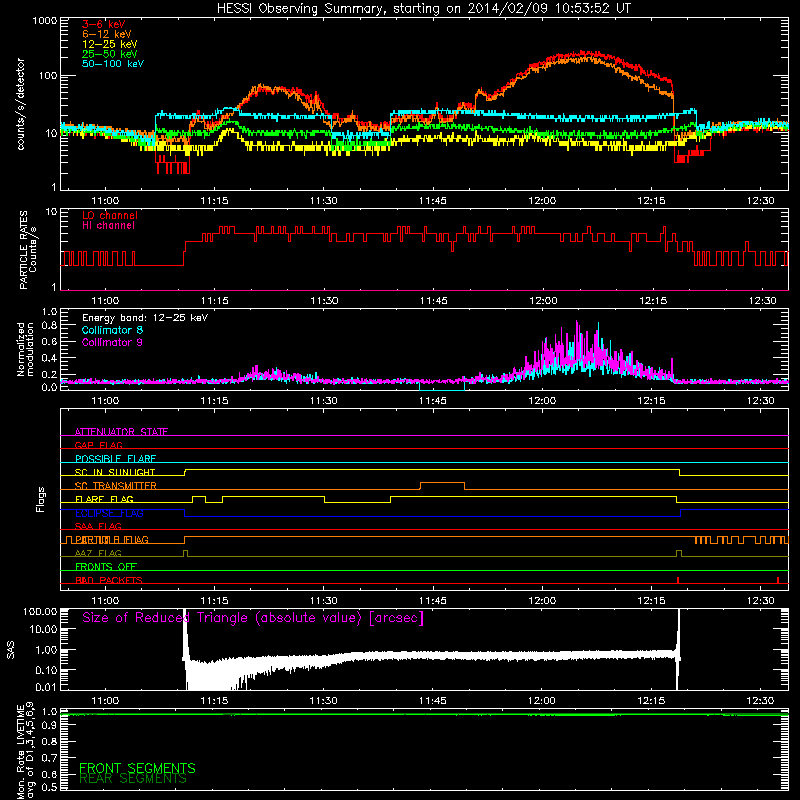Click 11:15 time label under particle rates plot

click(214, 301)
